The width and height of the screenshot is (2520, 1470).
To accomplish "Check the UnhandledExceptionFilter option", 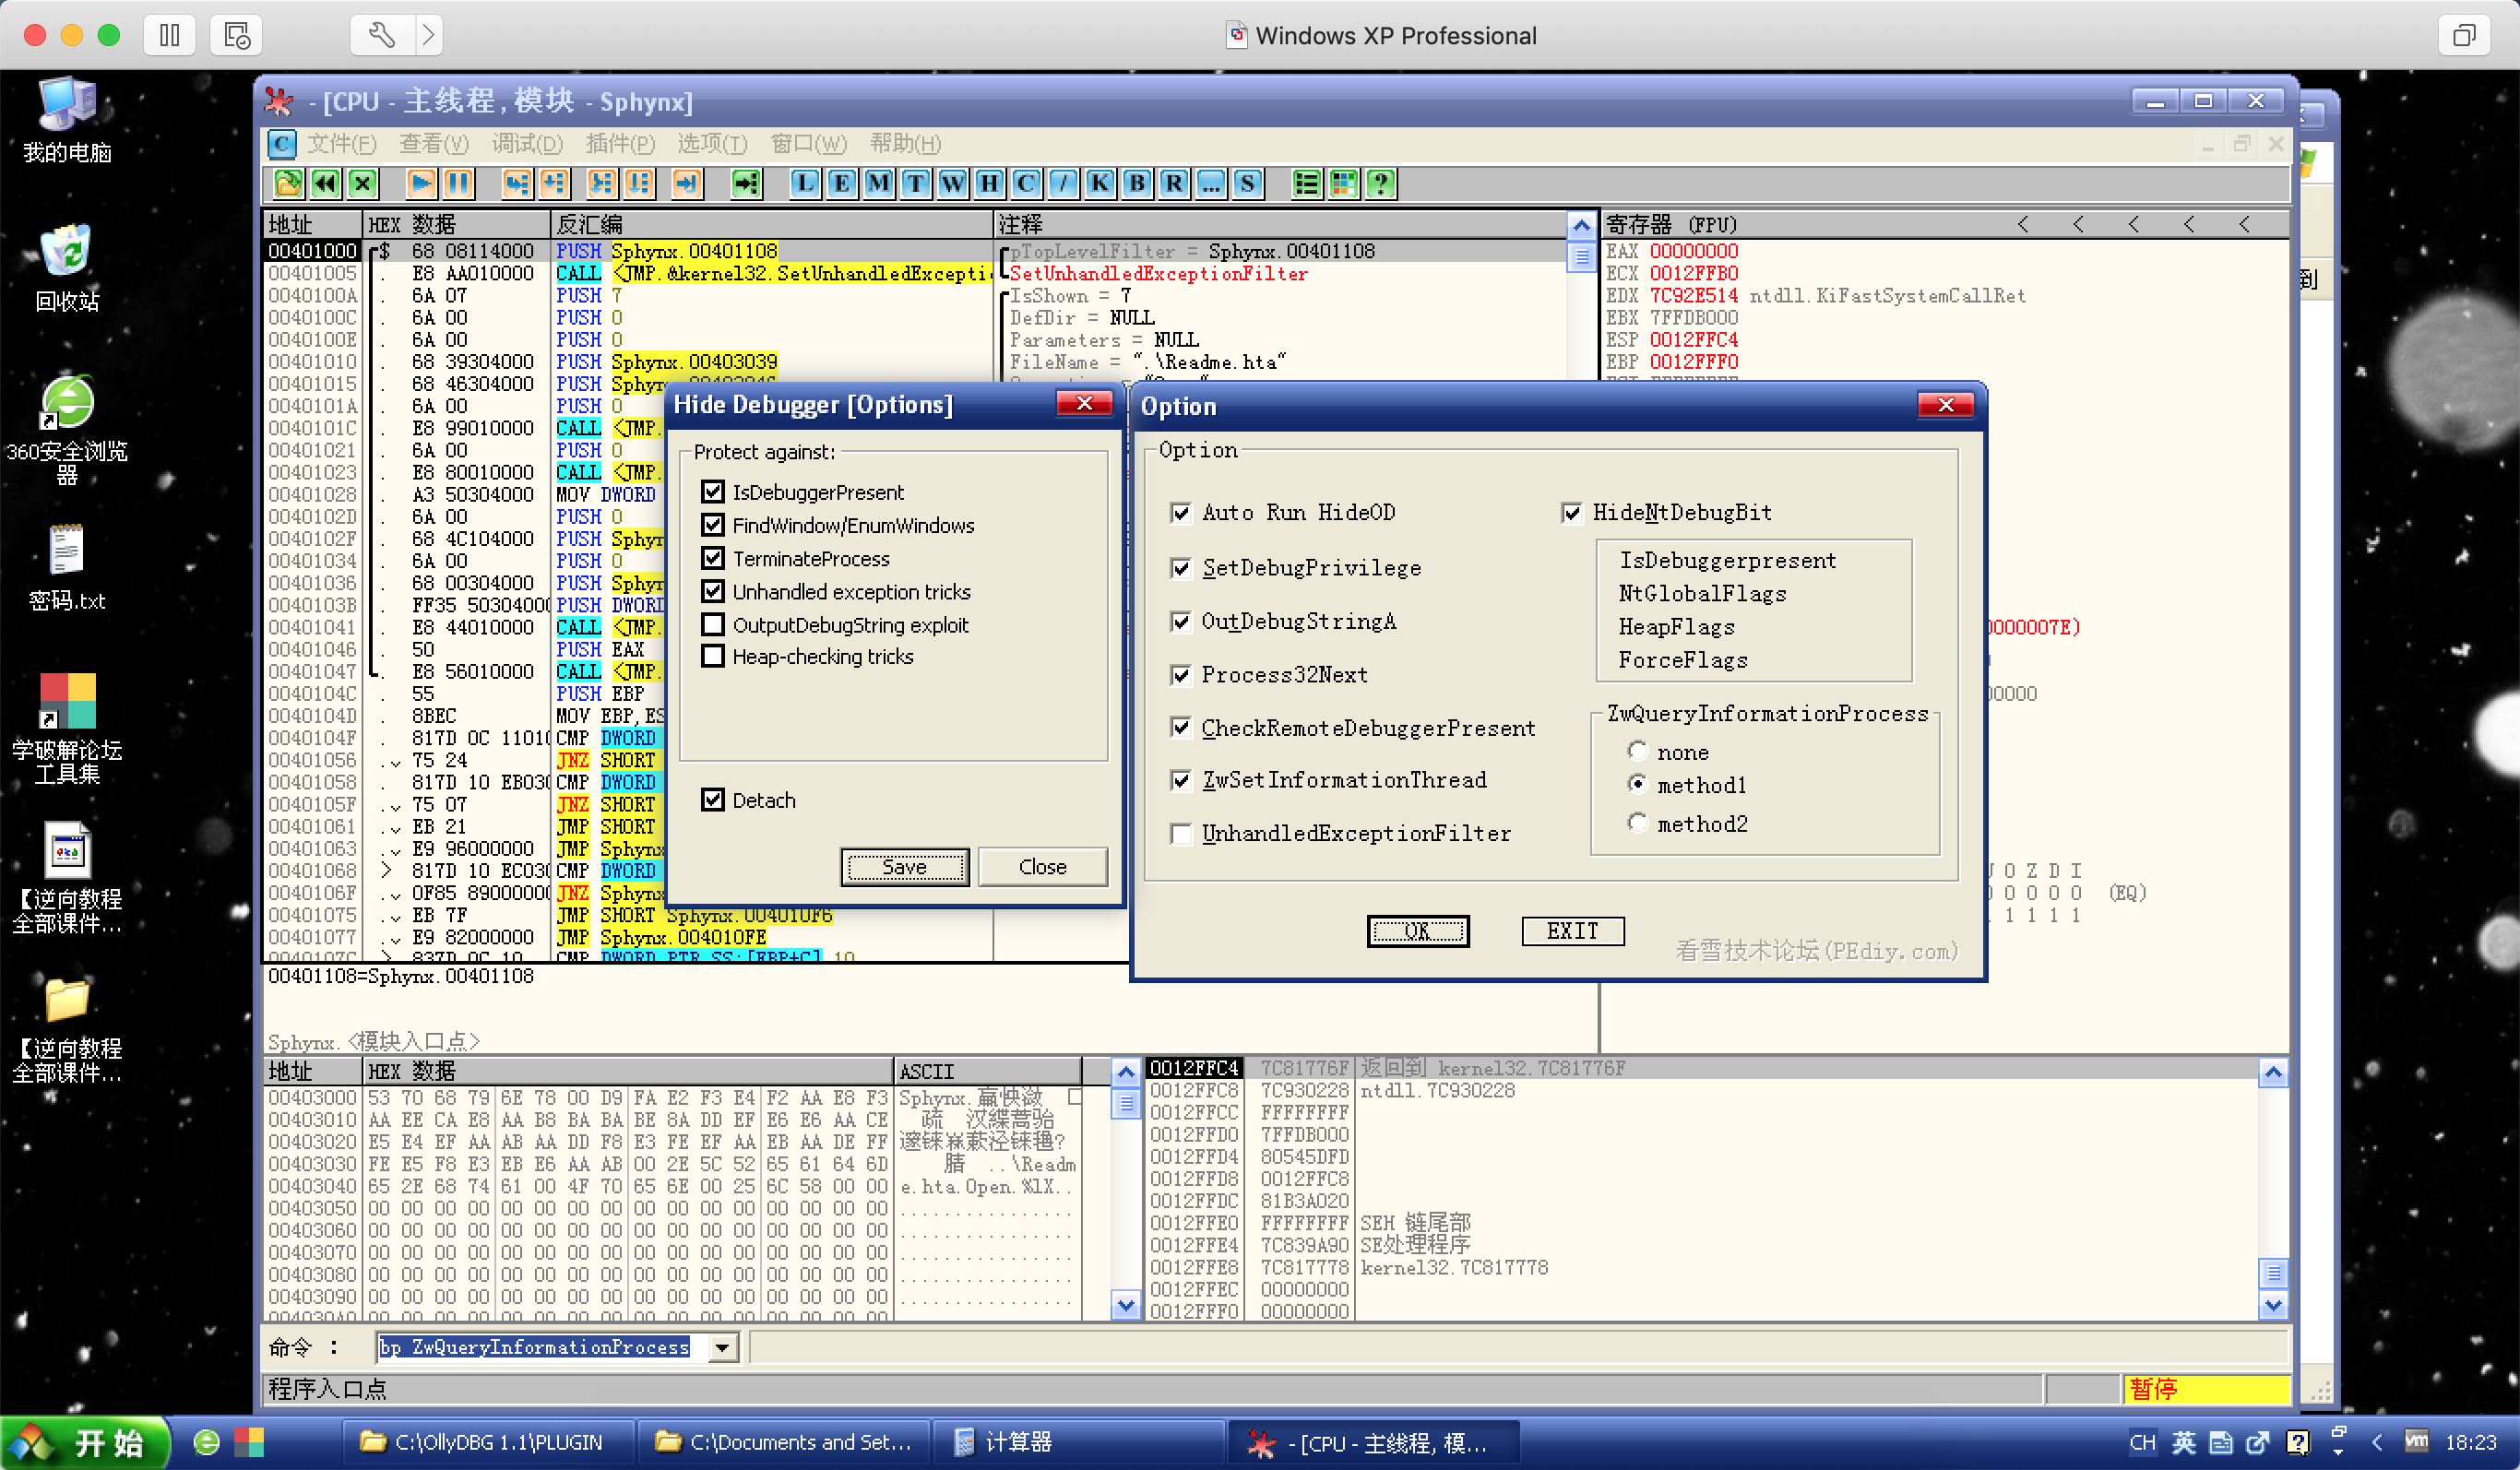I will click(x=1181, y=833).
